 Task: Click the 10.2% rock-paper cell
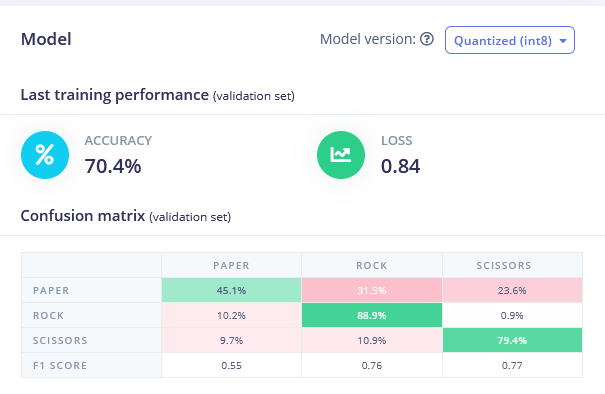231,315
